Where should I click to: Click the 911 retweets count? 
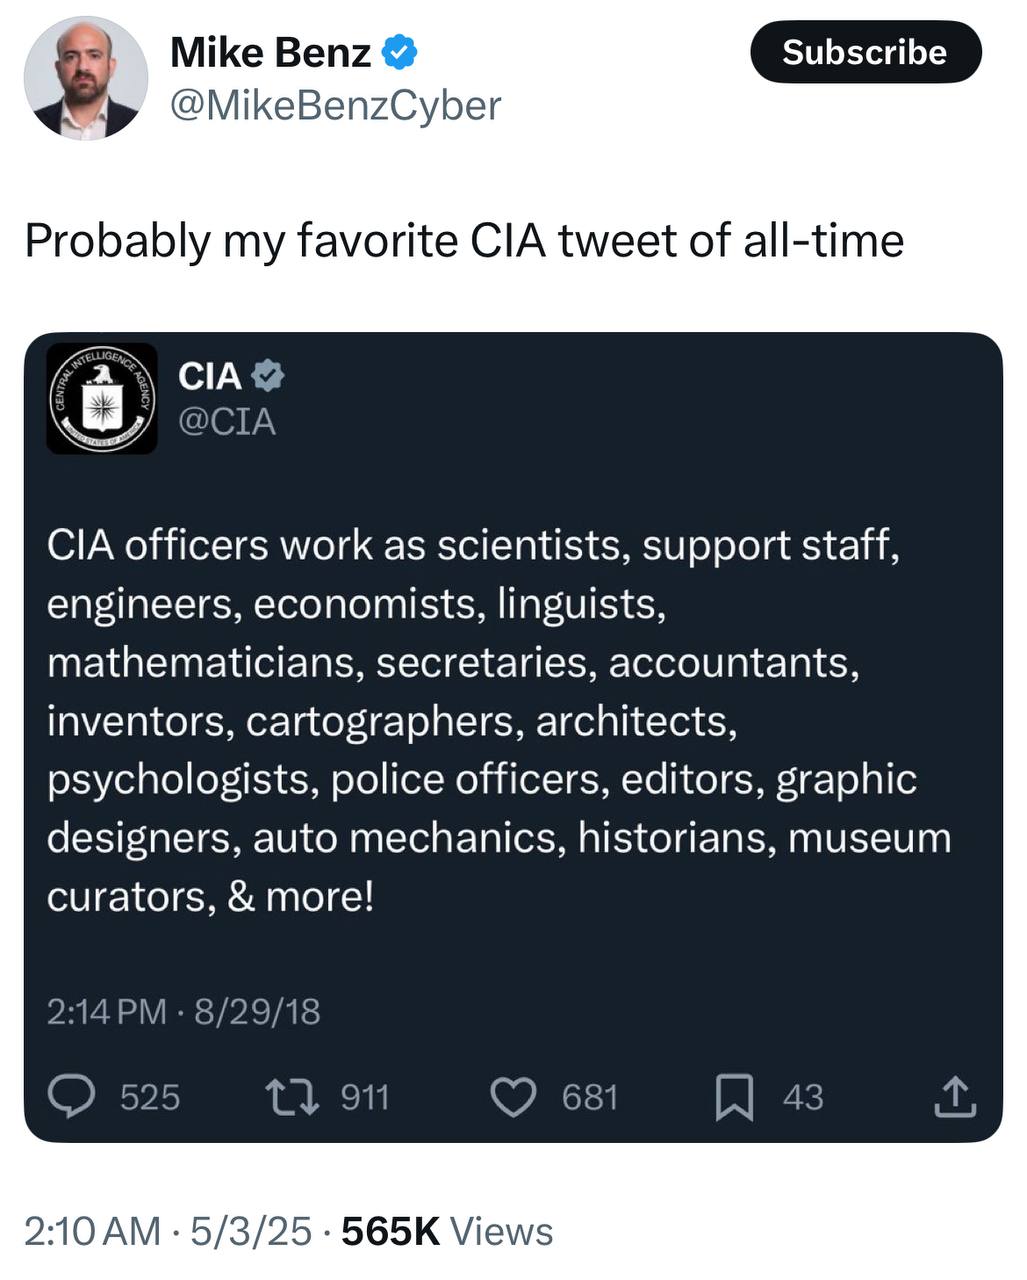coord(365,1098)
